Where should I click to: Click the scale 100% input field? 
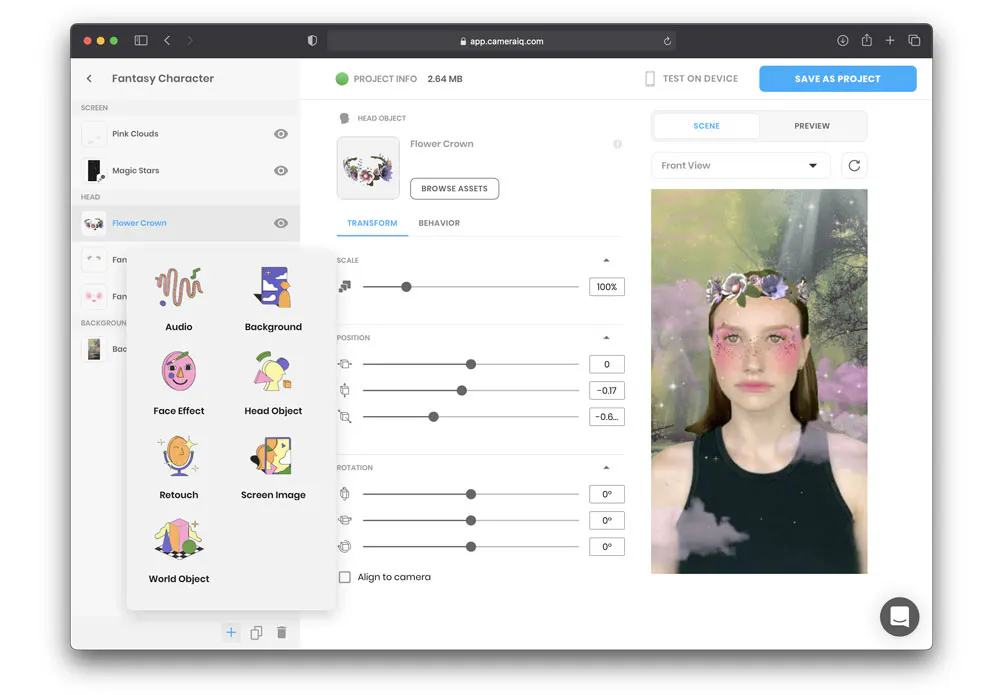[606, 287]
